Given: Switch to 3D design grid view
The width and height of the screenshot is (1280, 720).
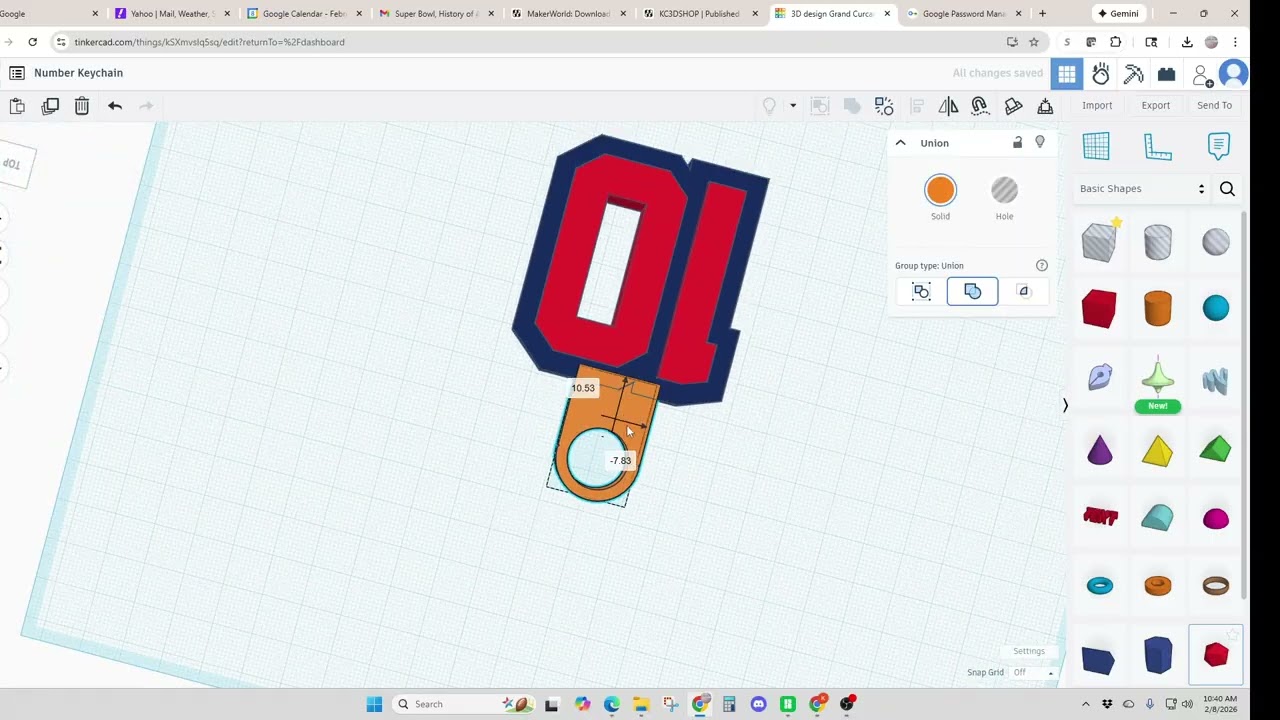Looking at the screenshot, I should (x=1067, y=74).
